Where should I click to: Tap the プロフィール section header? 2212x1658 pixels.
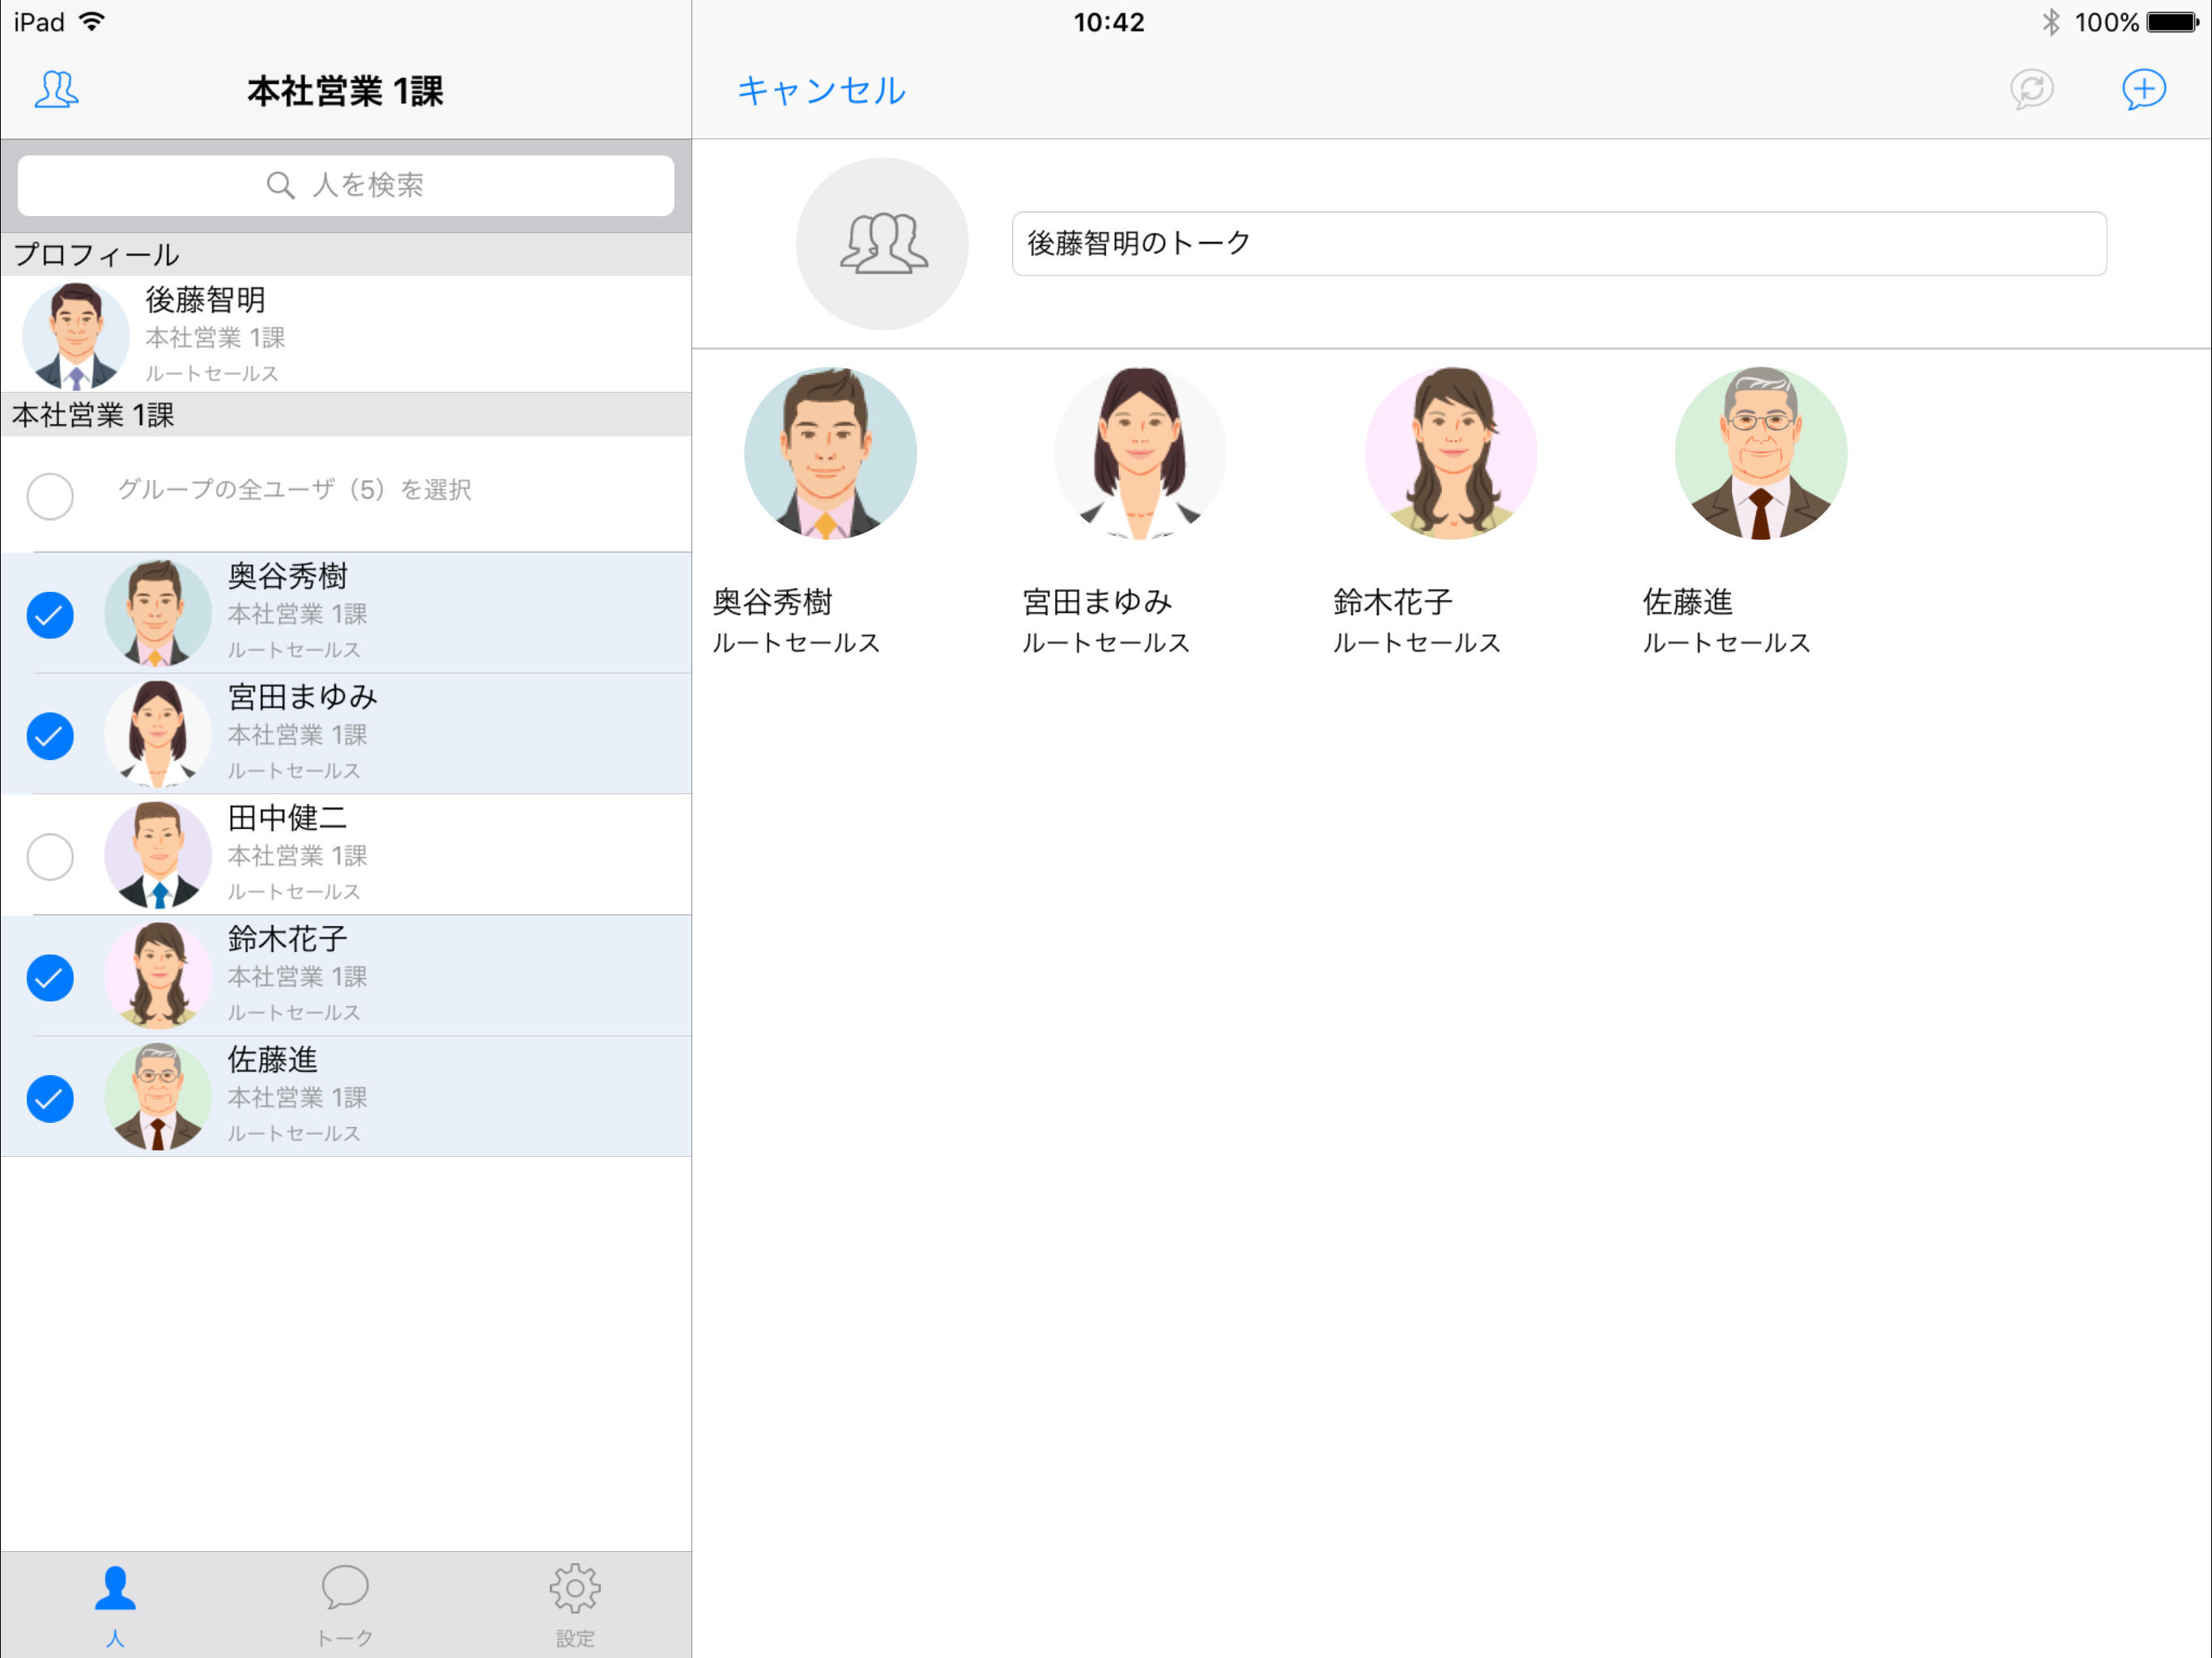[x=346, y=254]
